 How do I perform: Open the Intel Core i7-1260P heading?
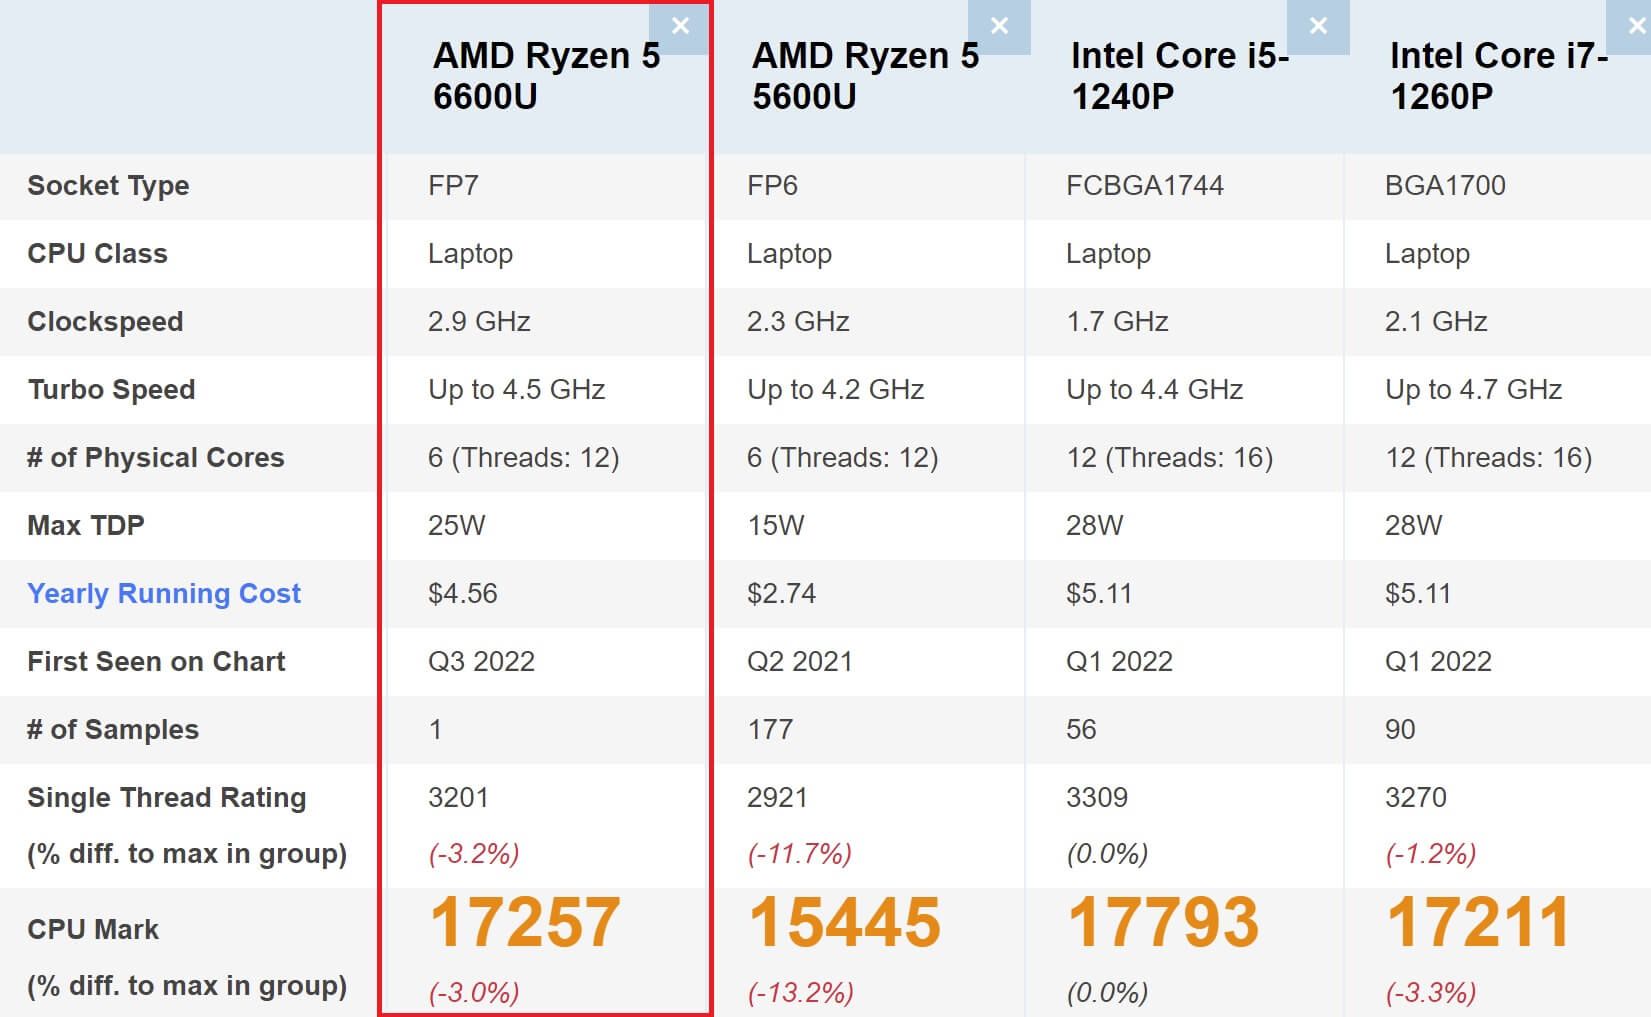point(1498,76)
